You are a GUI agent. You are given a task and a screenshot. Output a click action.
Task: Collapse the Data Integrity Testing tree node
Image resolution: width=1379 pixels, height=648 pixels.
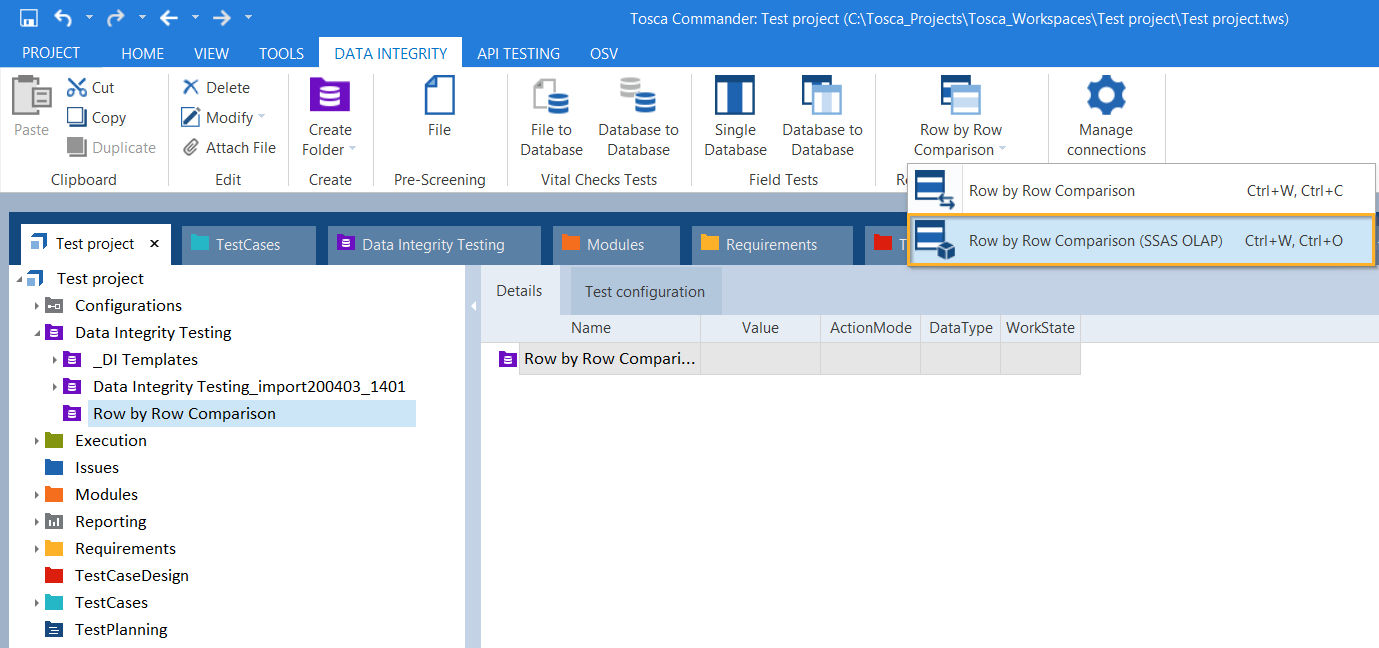point(37,333)
